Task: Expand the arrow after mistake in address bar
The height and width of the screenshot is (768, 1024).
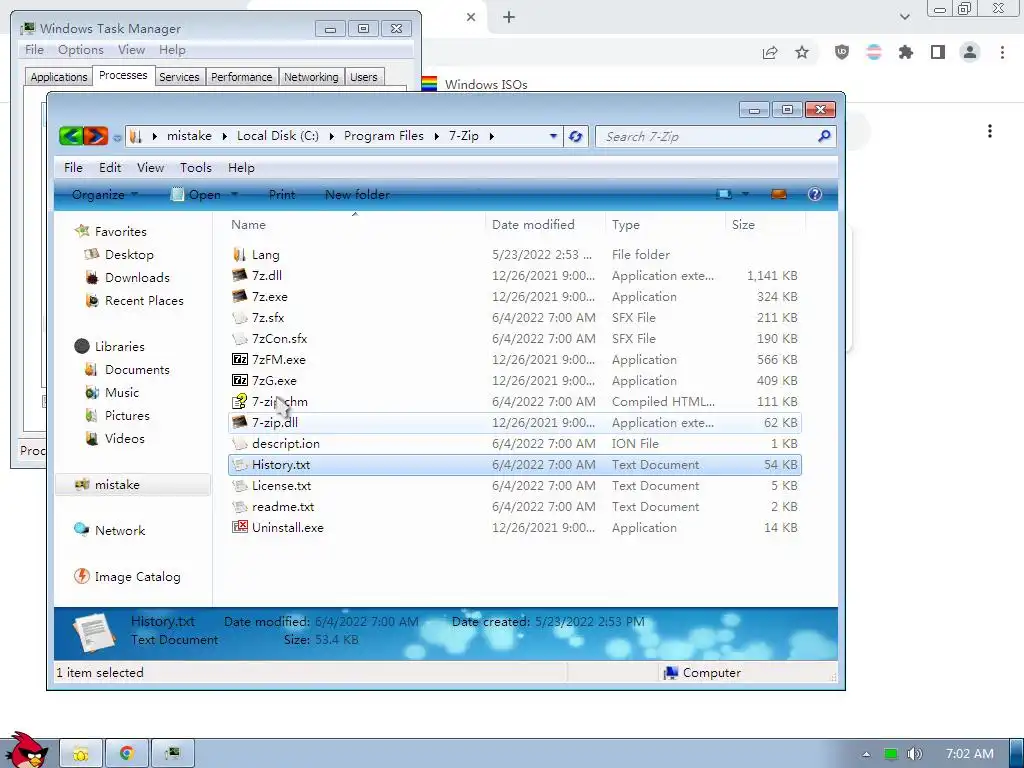Action: click(225, 136)
